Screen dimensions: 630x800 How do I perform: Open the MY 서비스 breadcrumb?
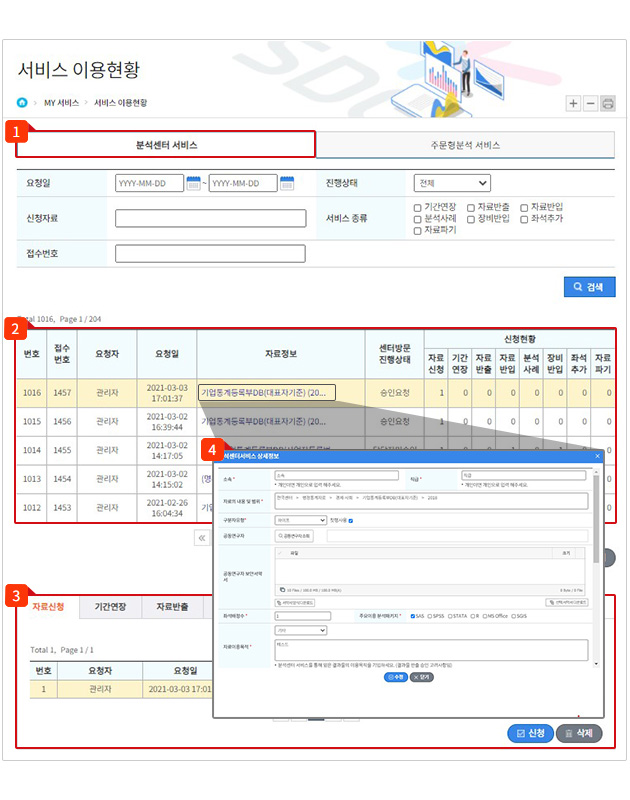click(61, 103)
